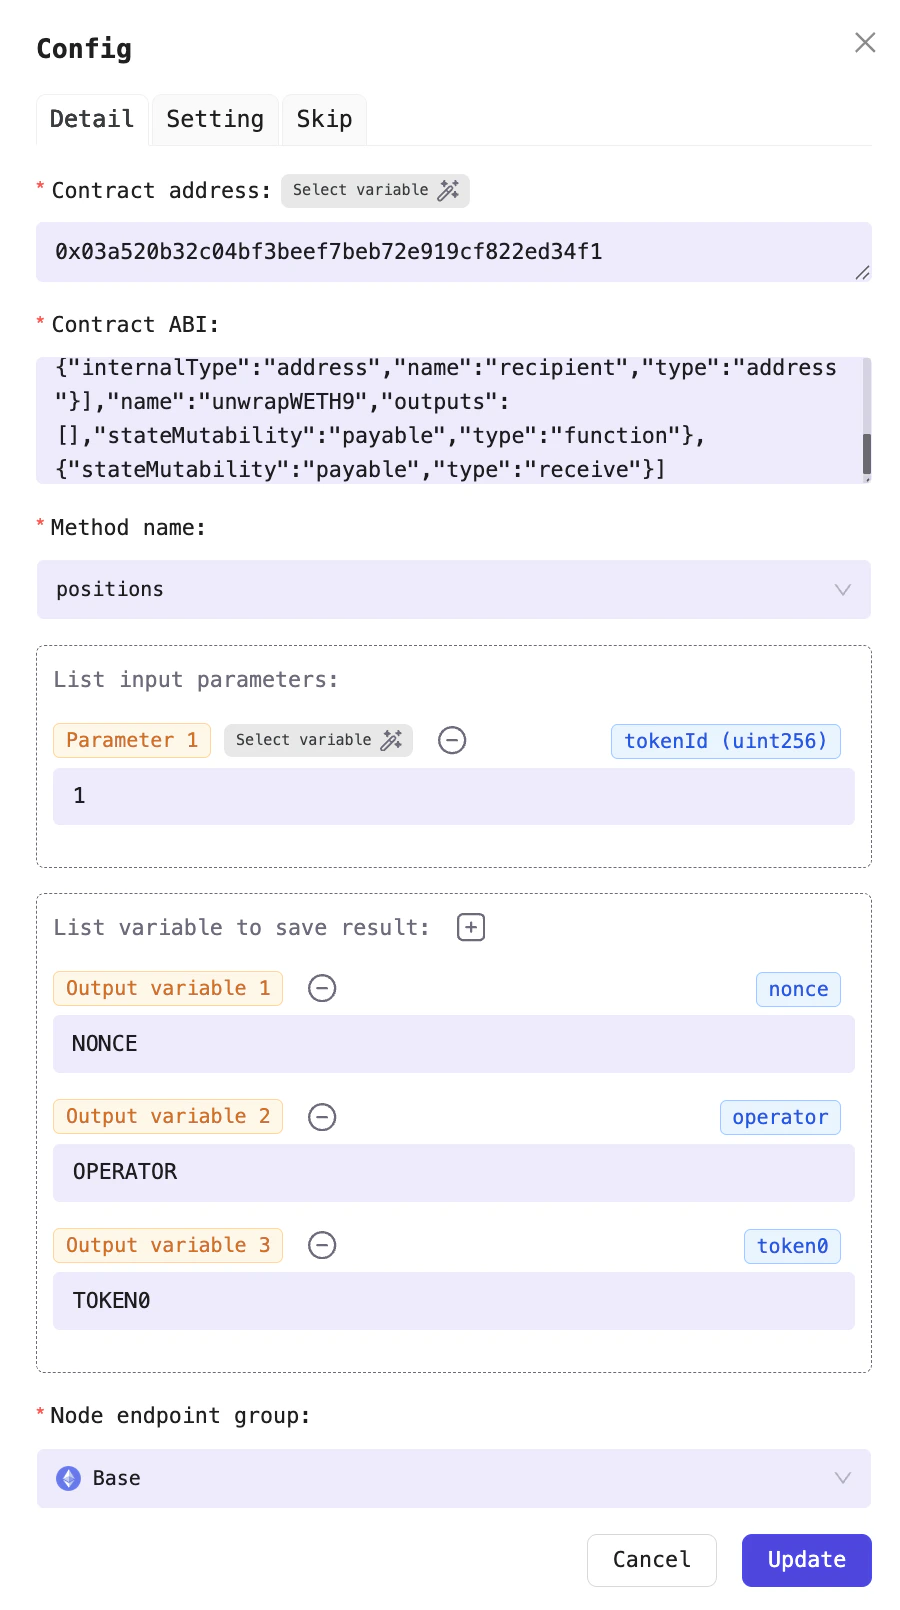Screen dimensions: 900x1610
Task: Switch to the Skip tab
Action: (324, 119)
